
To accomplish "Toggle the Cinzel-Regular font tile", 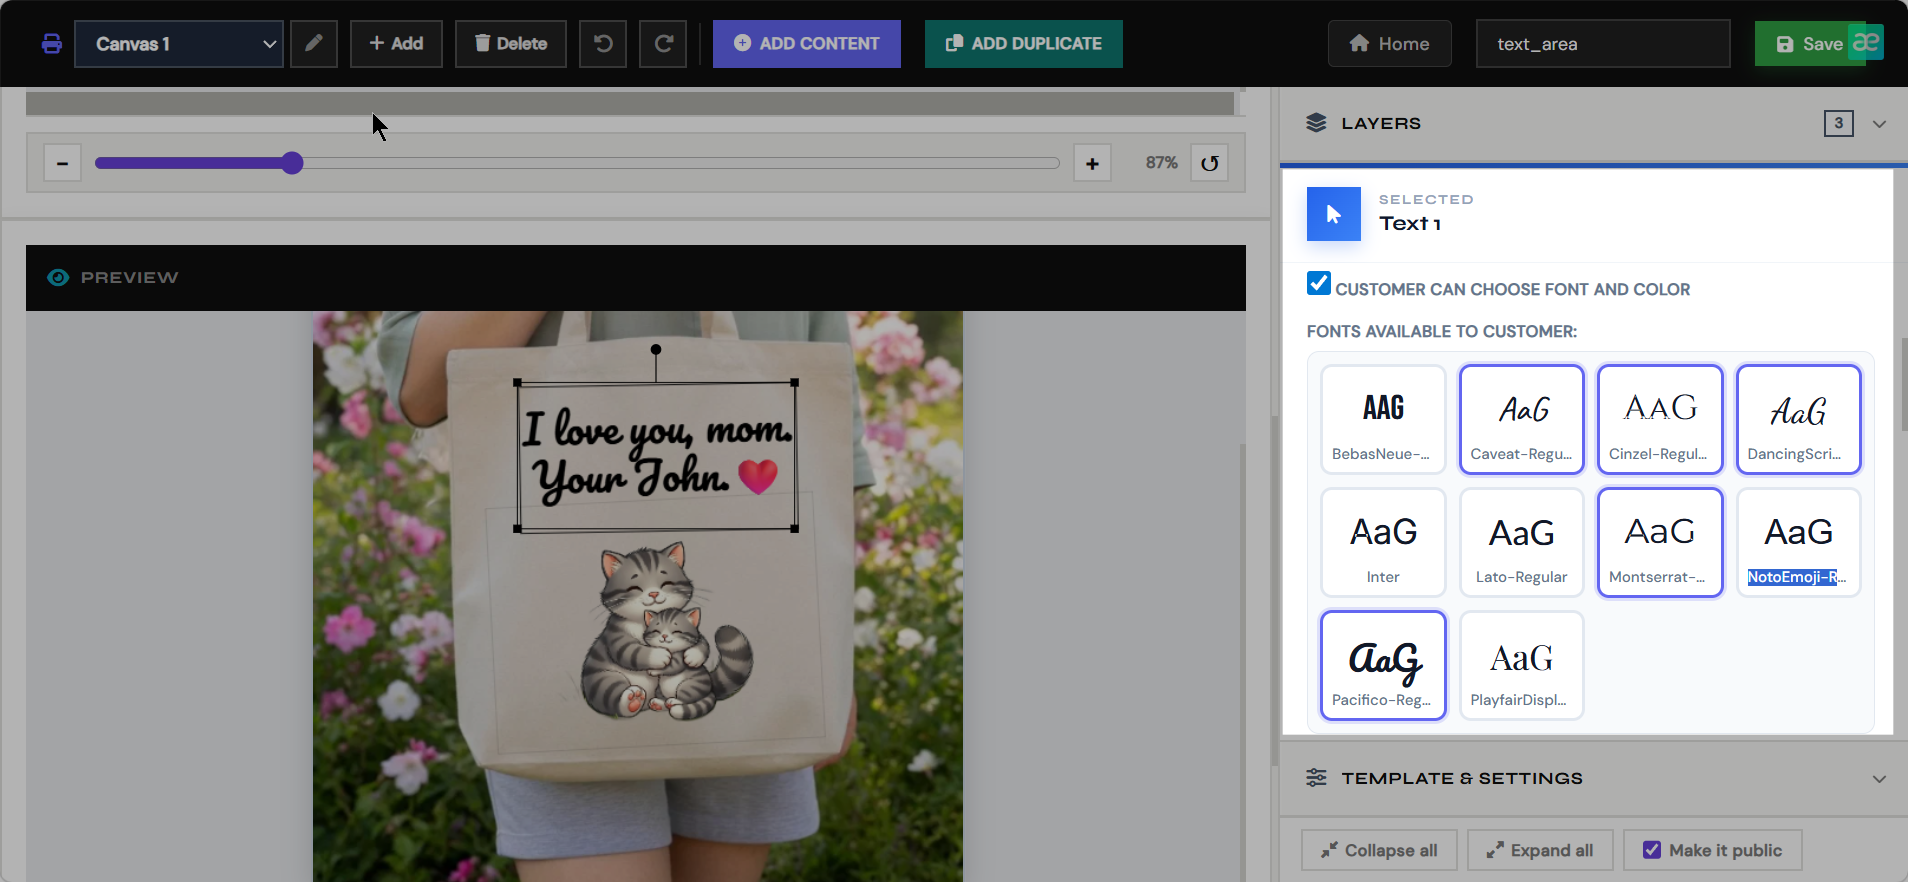I will coord(1660,419).
